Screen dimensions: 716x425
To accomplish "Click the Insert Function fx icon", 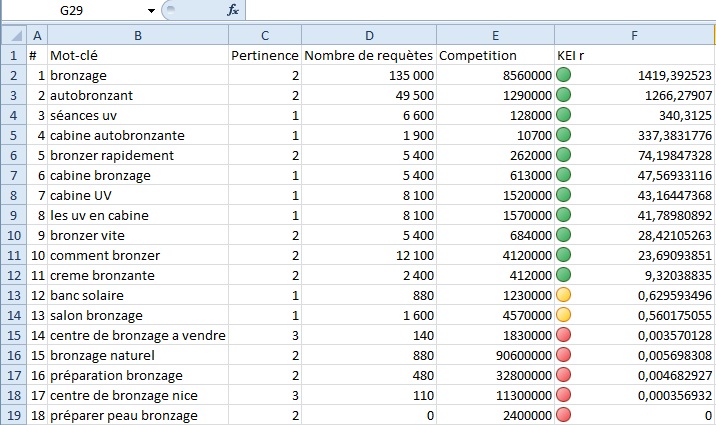I will (x=233, y=10).
